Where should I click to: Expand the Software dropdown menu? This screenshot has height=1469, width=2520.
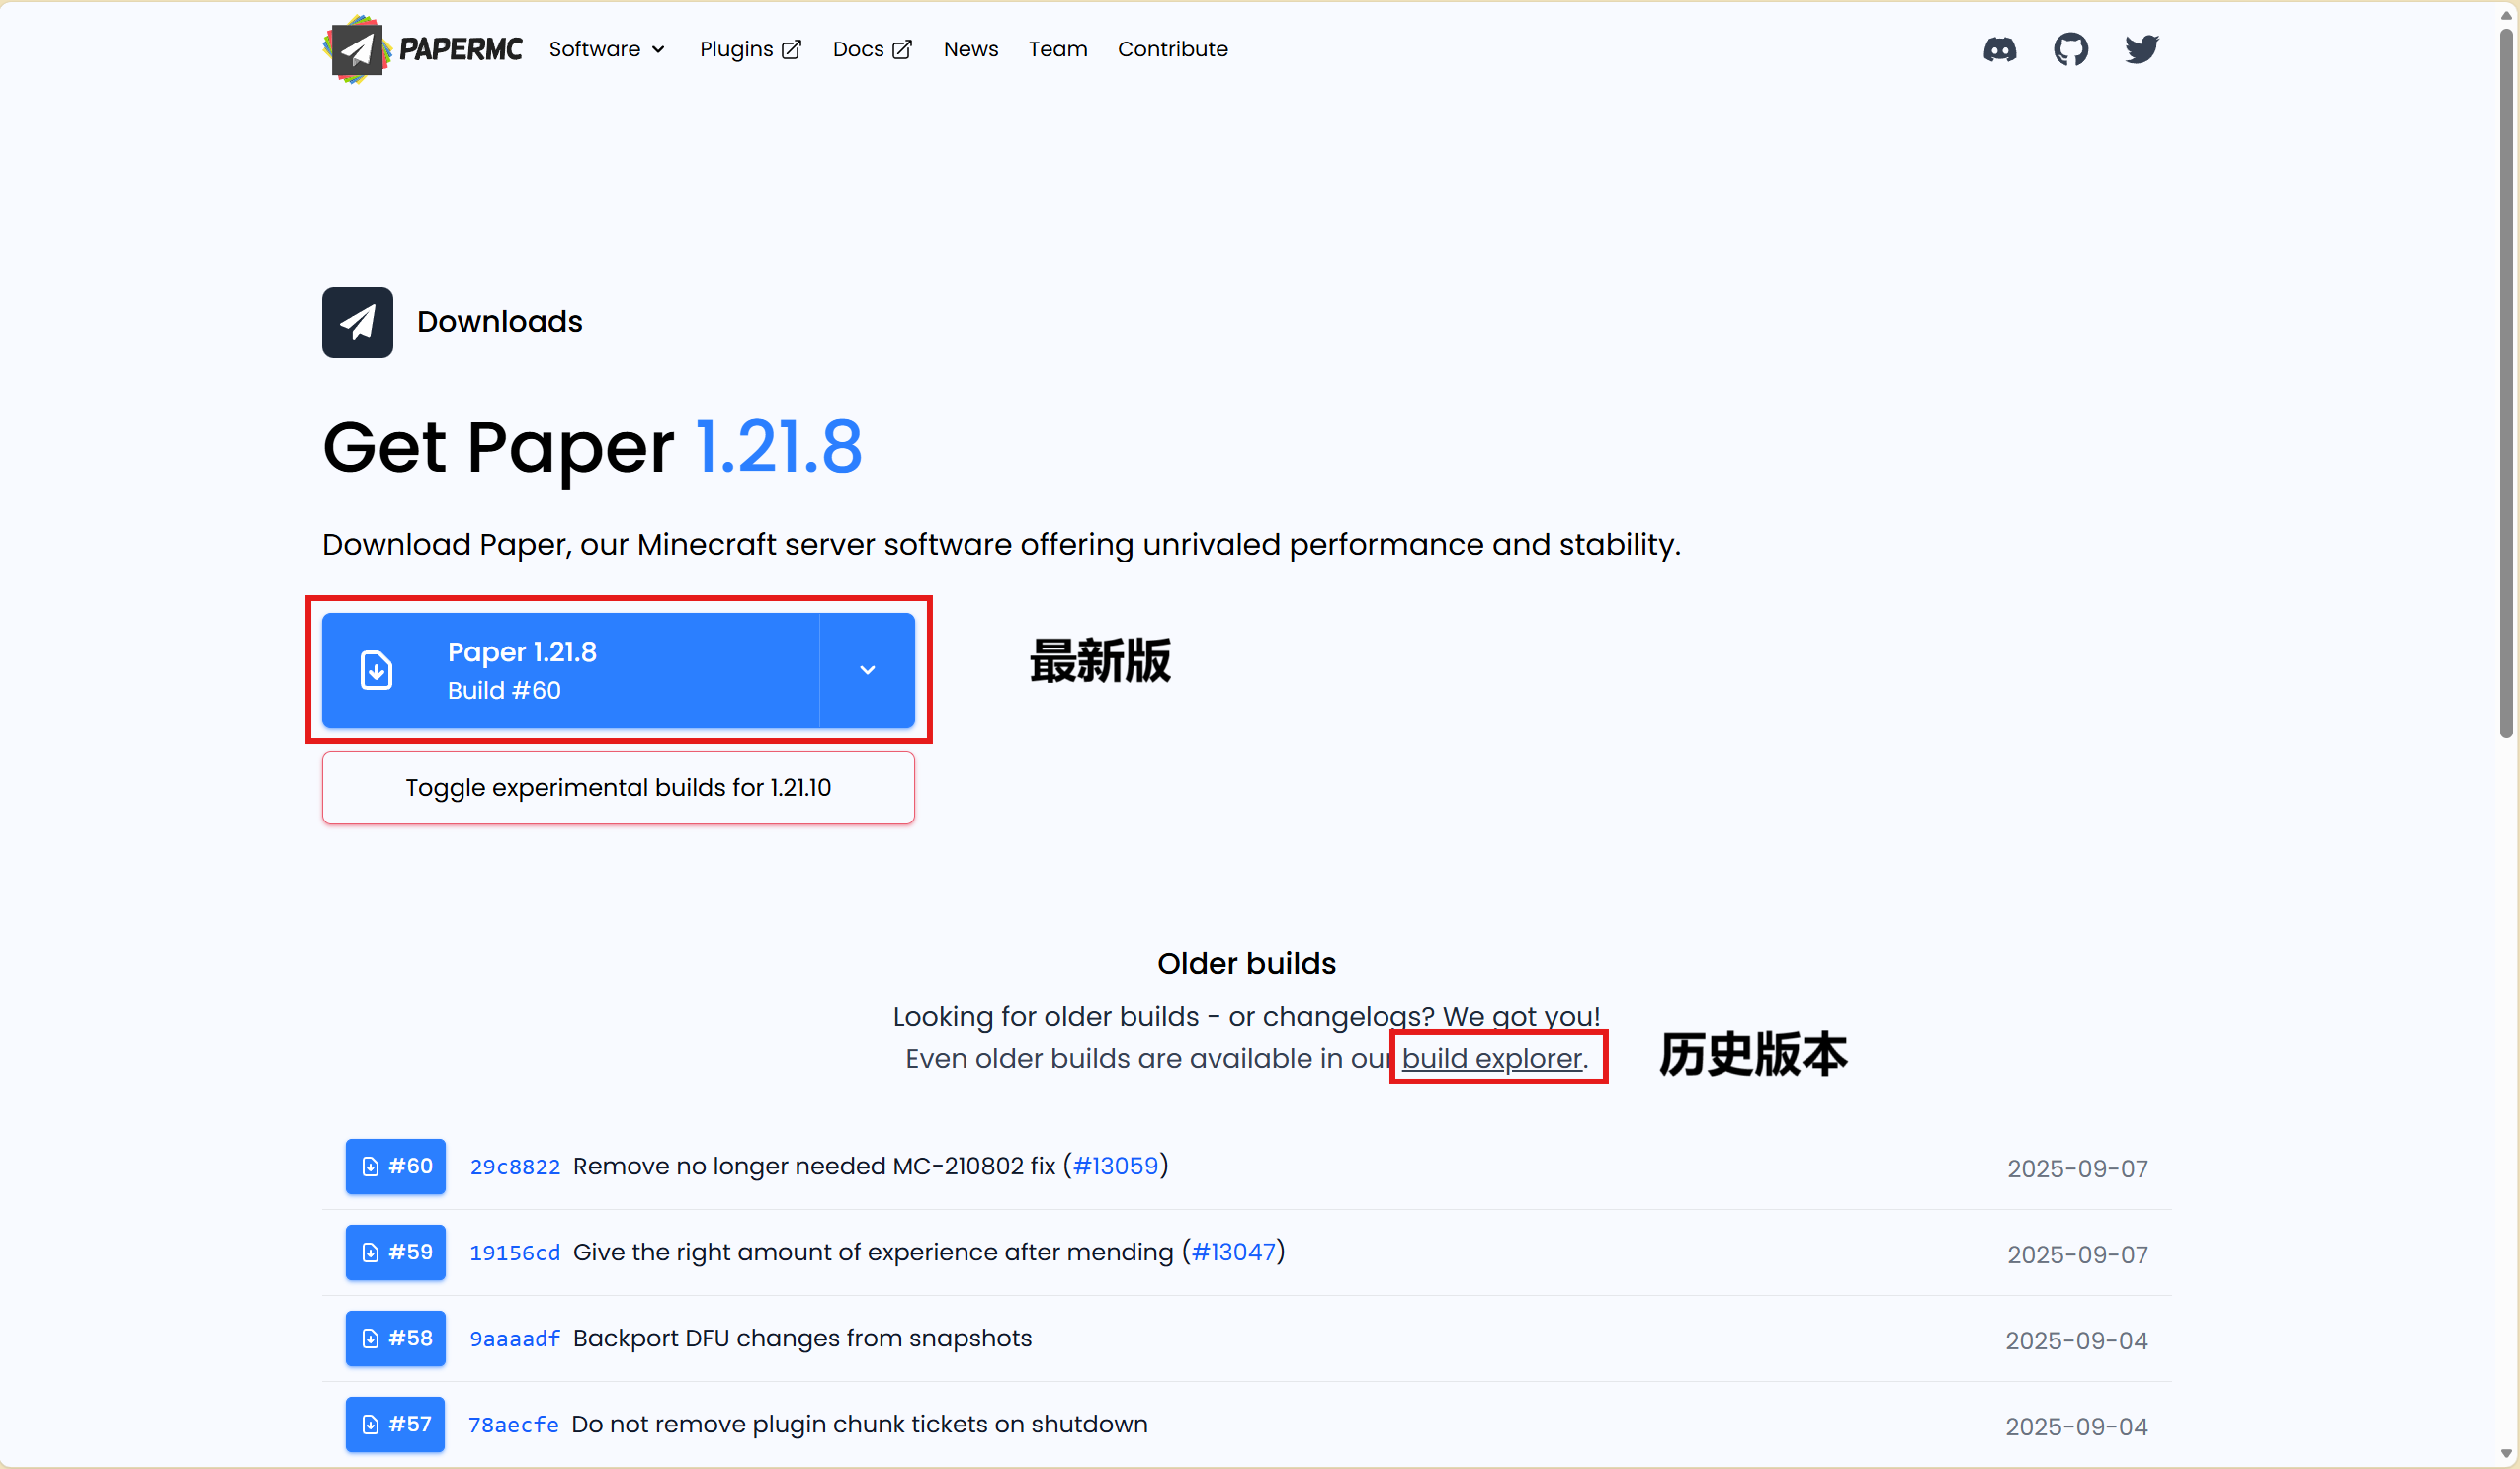click(x=606, y=49)
